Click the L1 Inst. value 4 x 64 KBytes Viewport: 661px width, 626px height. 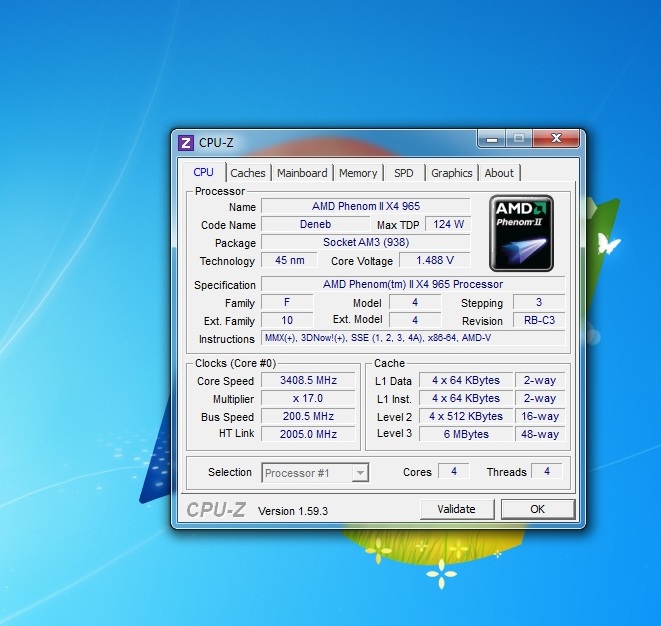click(466, 398)
